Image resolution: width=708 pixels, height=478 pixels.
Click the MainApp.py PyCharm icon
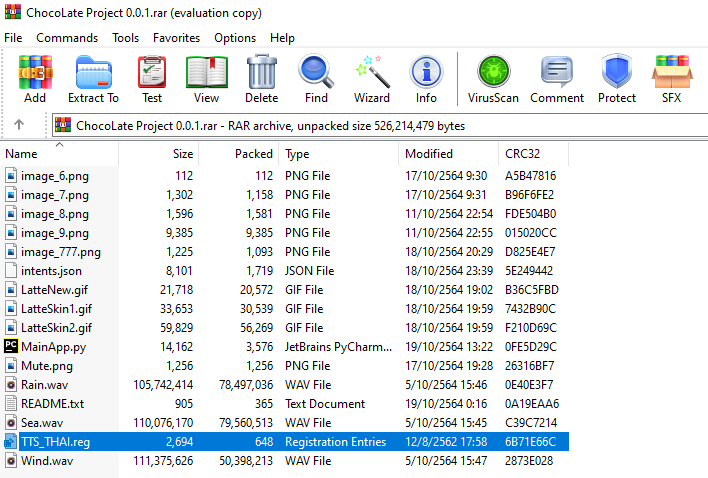click(x=11, y=346)
